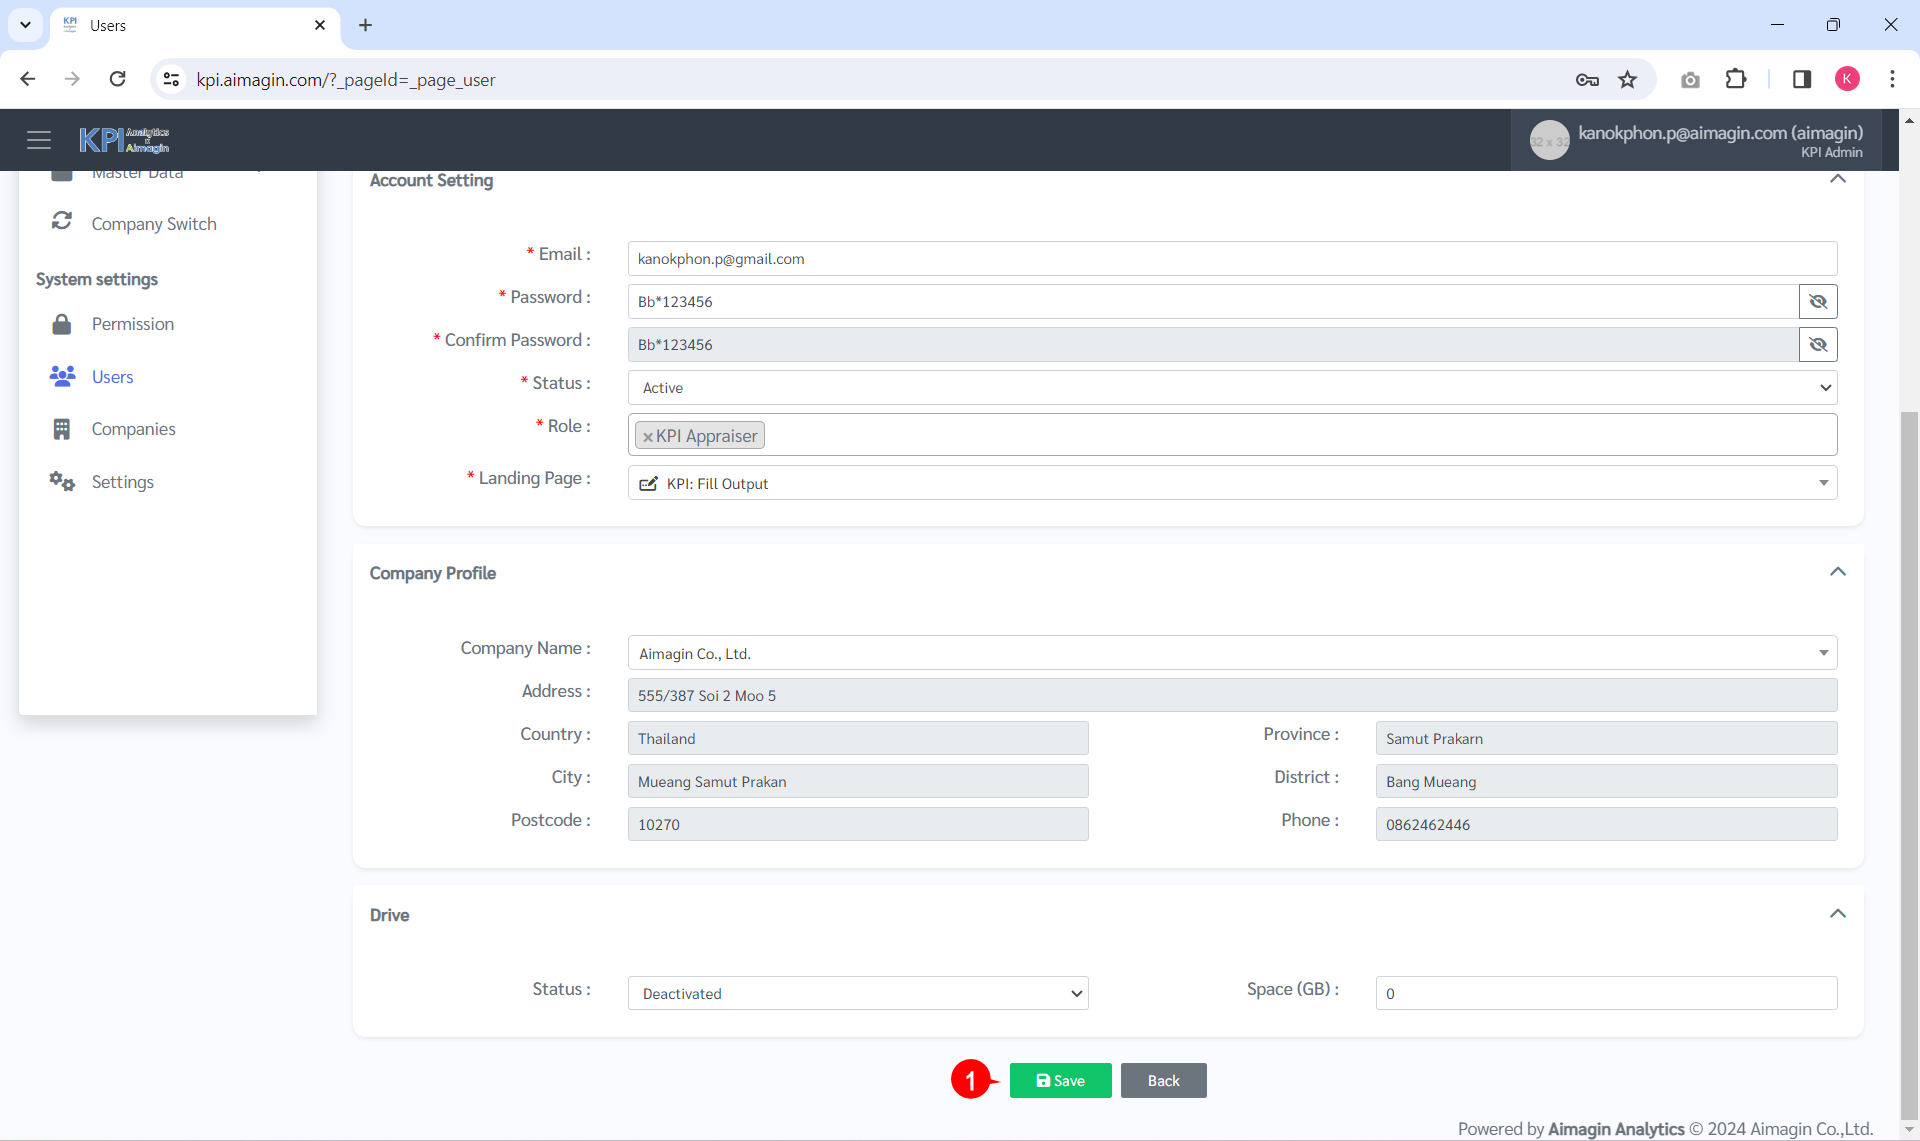Toggle Password field visibility
This screenshot has width=1920, height=1141.
(x=1818, y=302)
